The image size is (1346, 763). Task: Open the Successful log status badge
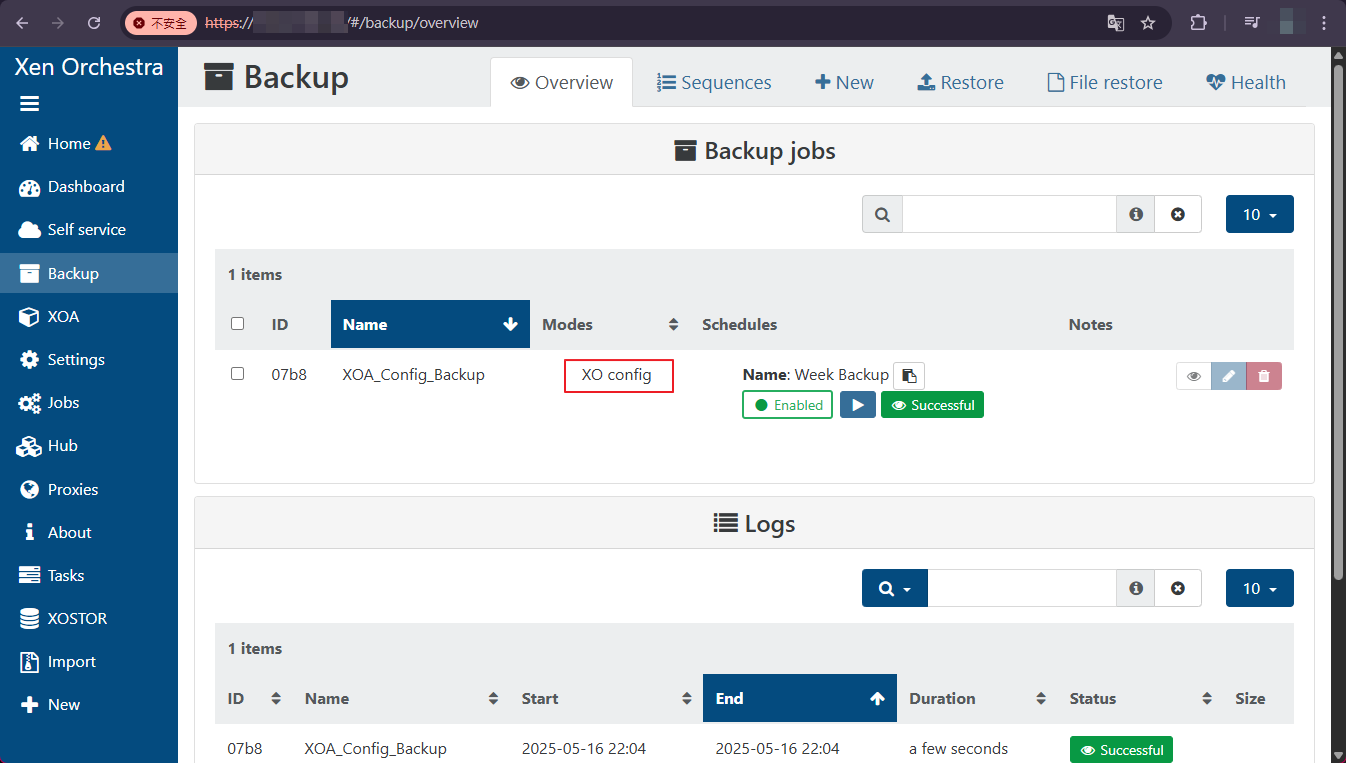pyautogui.click(x=1121, y=750)
